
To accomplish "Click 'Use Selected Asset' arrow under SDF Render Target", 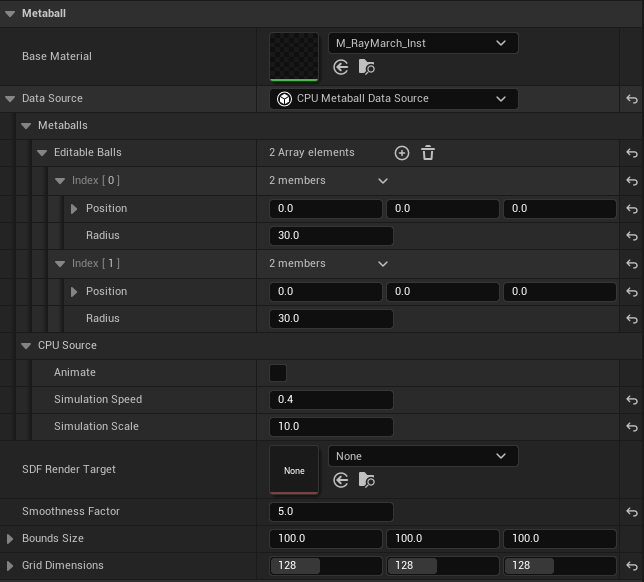I will 341,480.
